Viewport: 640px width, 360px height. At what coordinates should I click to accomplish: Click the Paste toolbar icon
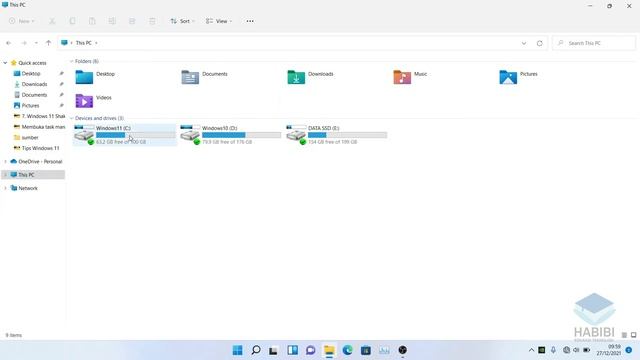click(x=92, y=21)
